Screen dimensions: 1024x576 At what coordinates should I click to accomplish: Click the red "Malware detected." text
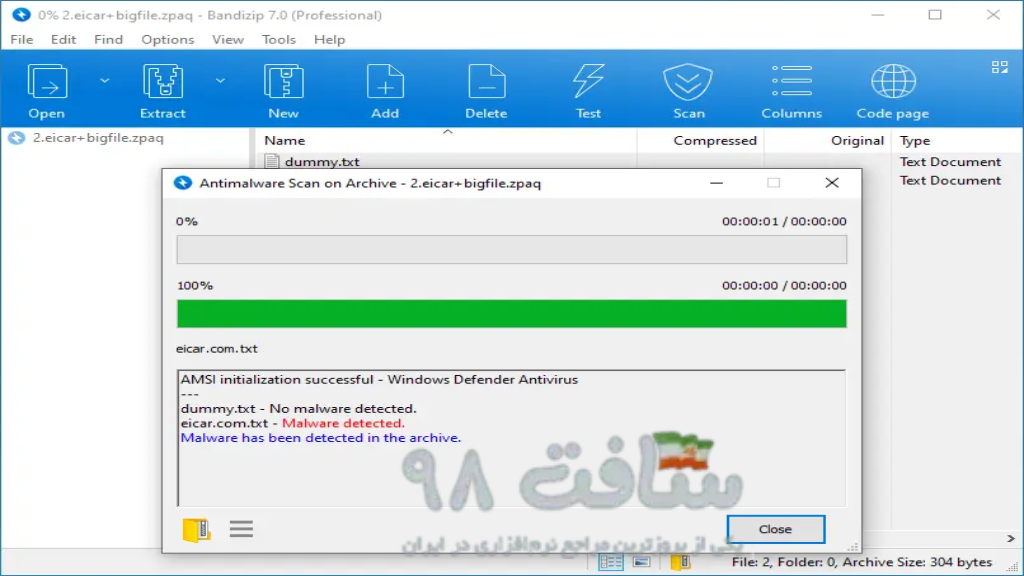[x=344, y=423]
